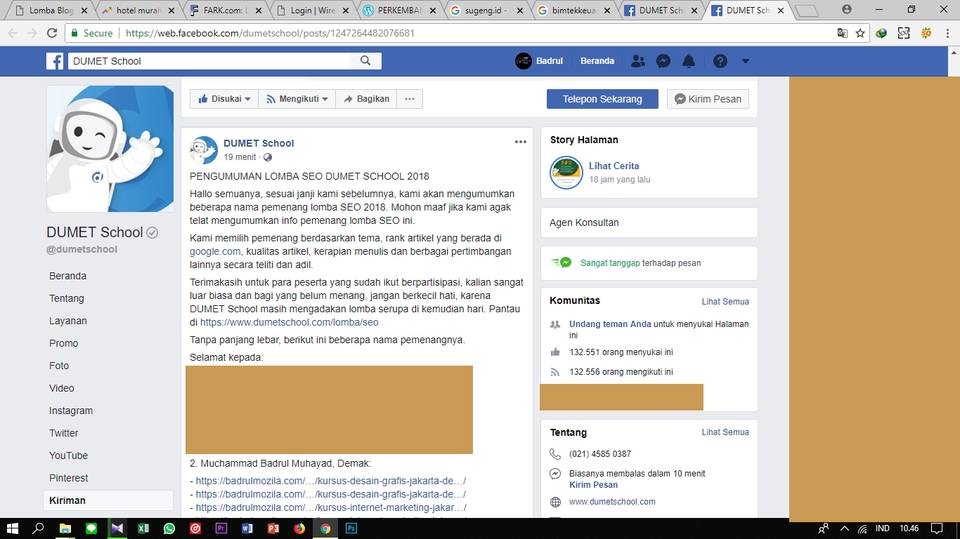Switch to the hotel murah tab
The image size is (960, 539).
(138, 10)
